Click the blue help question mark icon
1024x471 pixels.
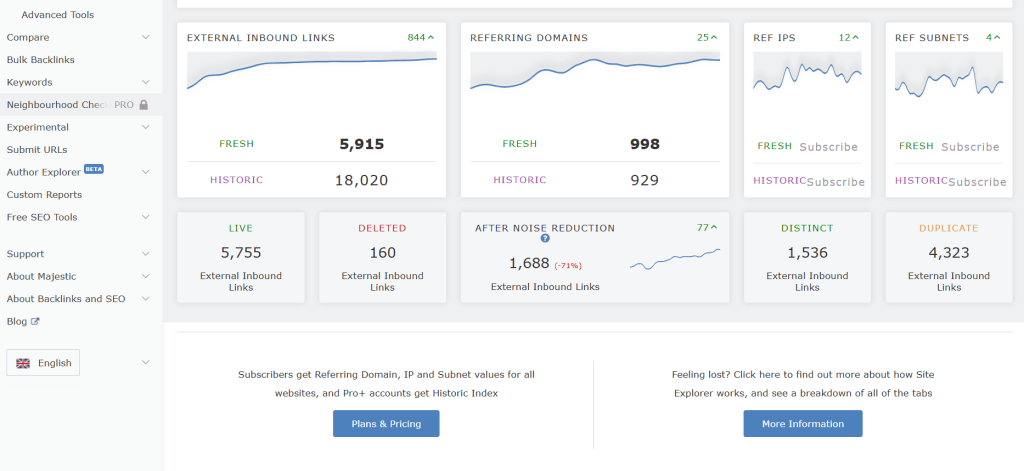(545, 239)
